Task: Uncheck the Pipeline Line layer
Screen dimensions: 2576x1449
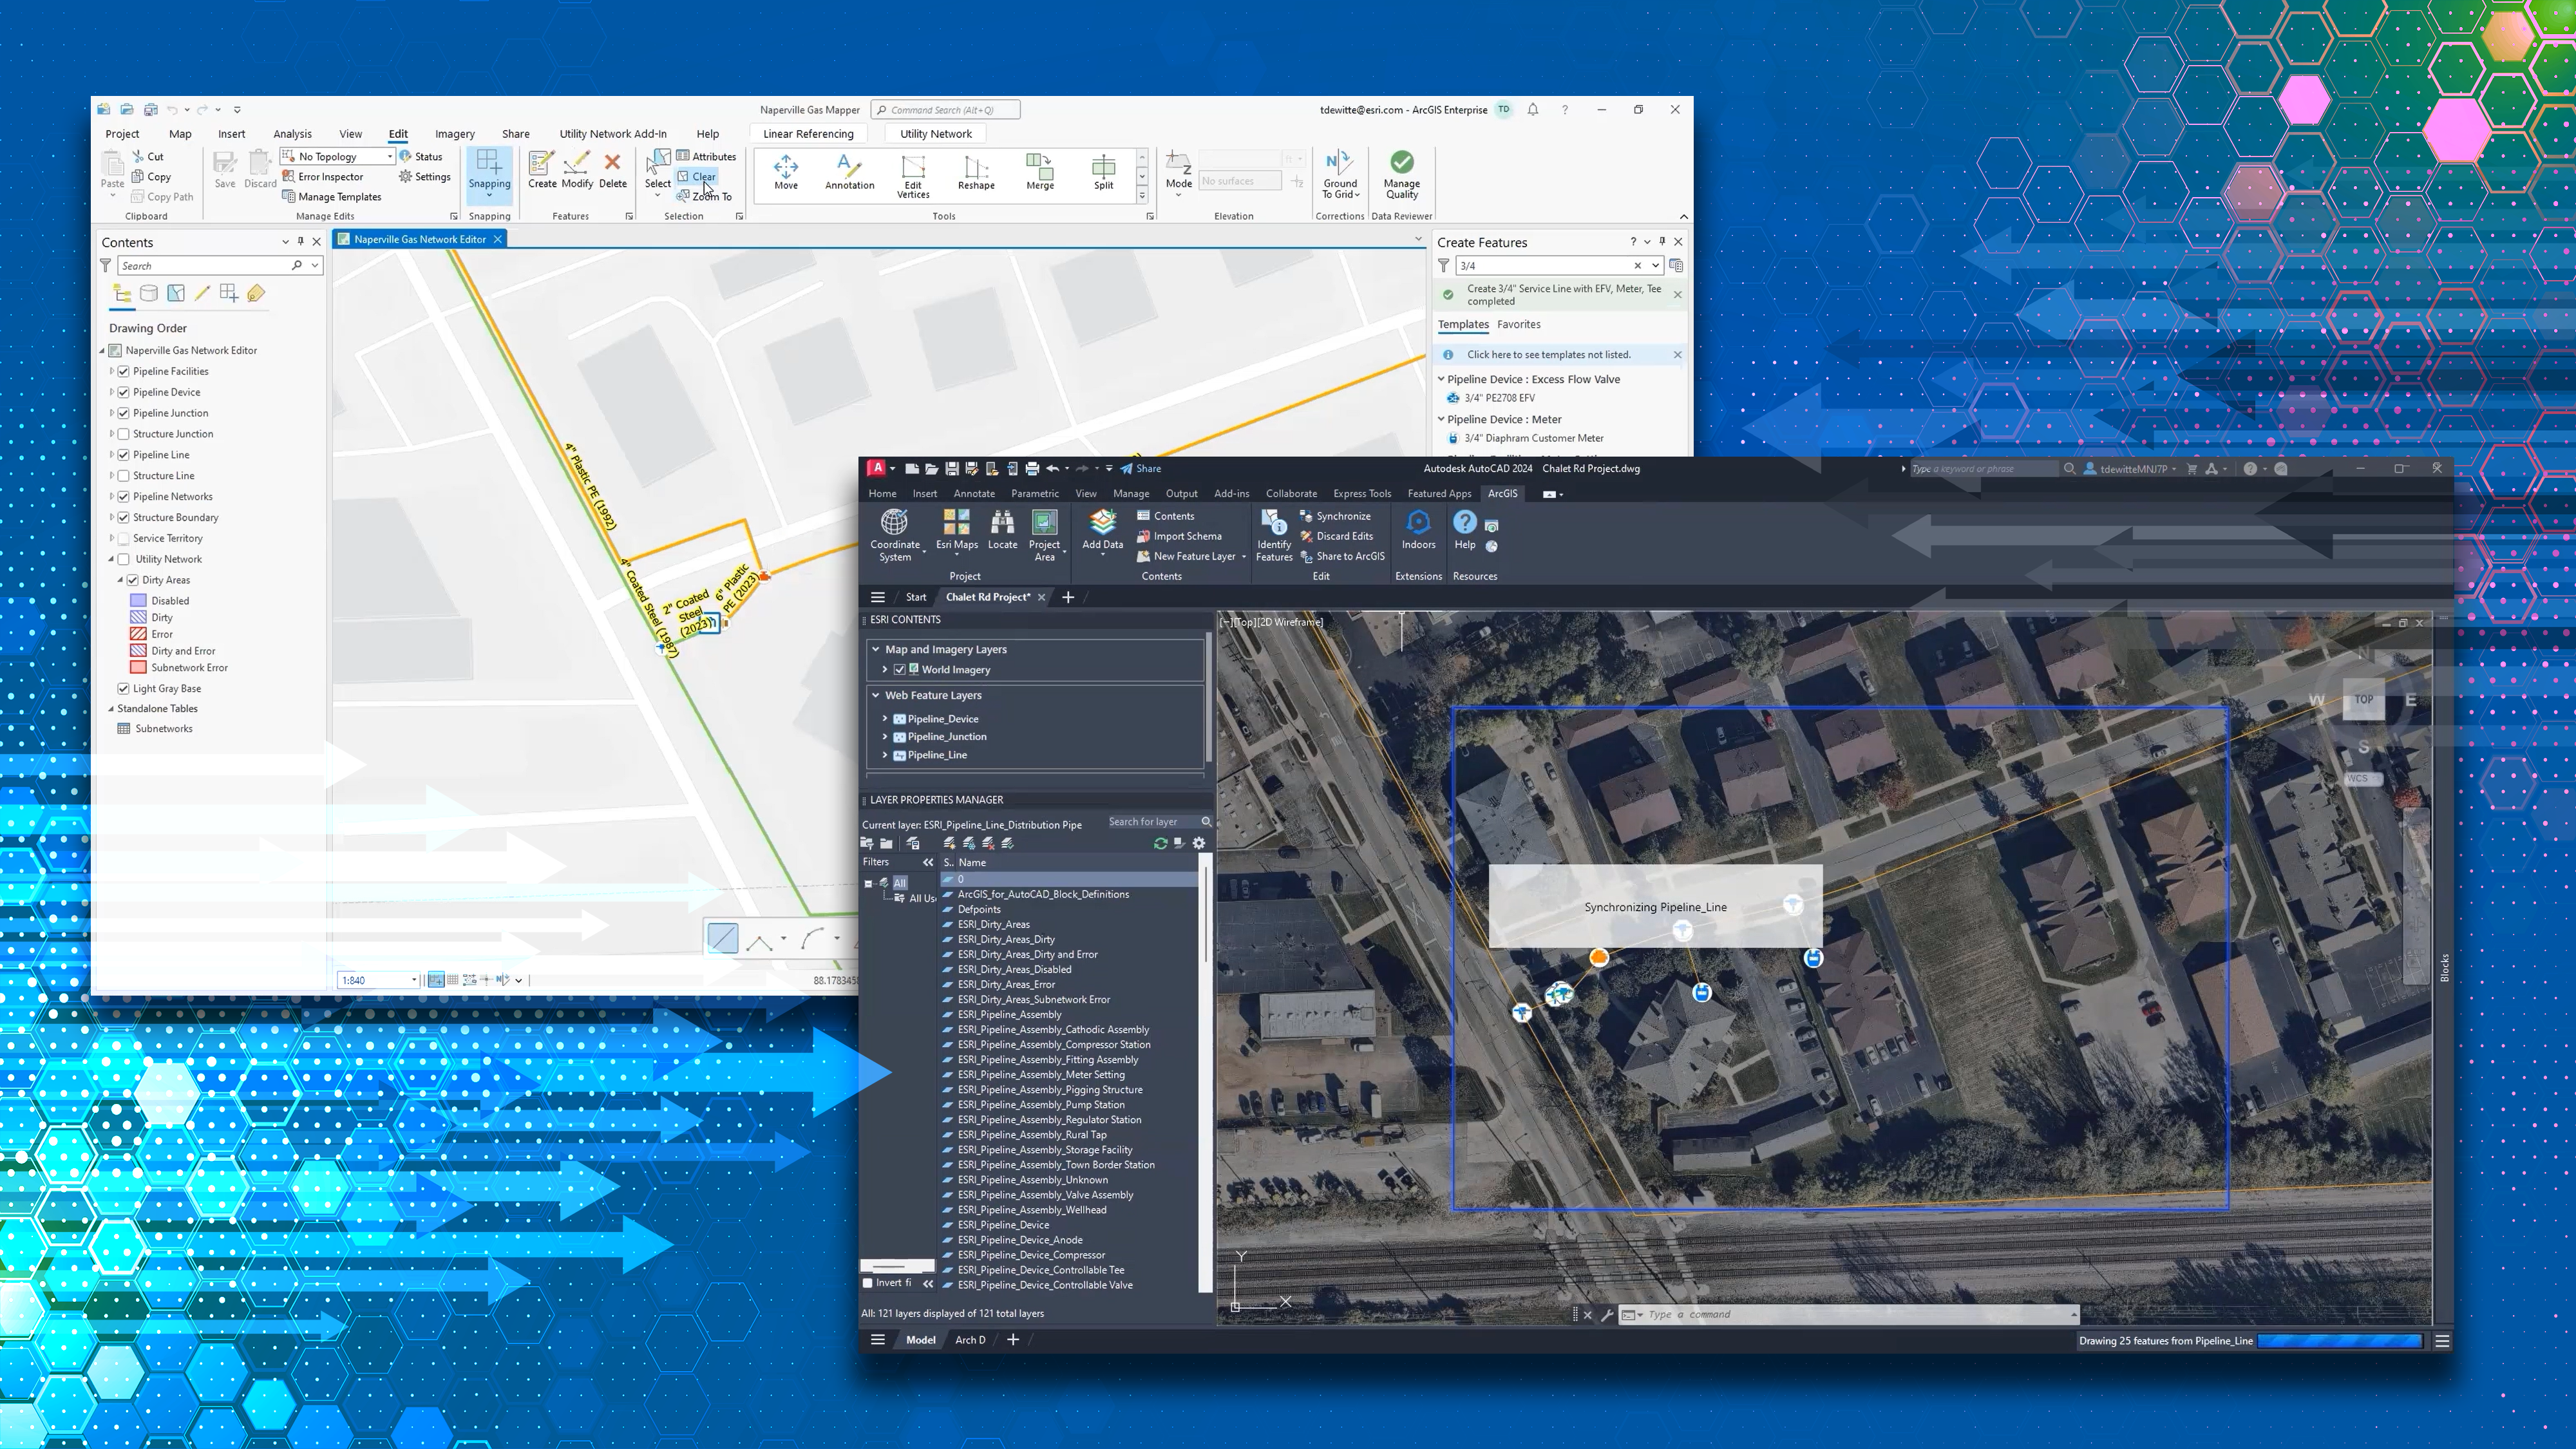Action: pyautogui.click(x=123, y=455)
